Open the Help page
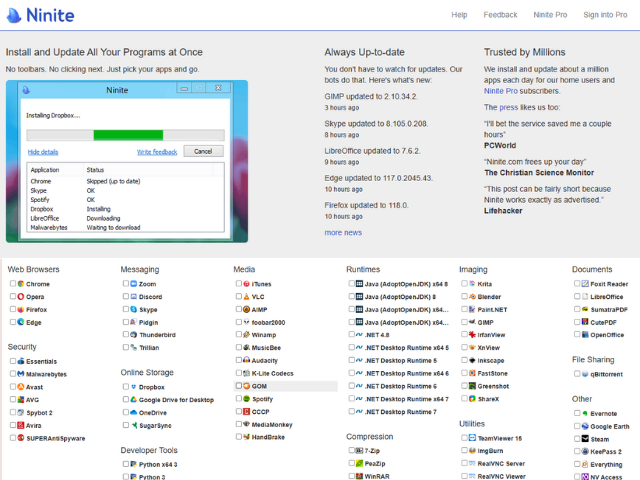Image resolution: width=640 pixels, height=480 pixels. click(459, 15)
